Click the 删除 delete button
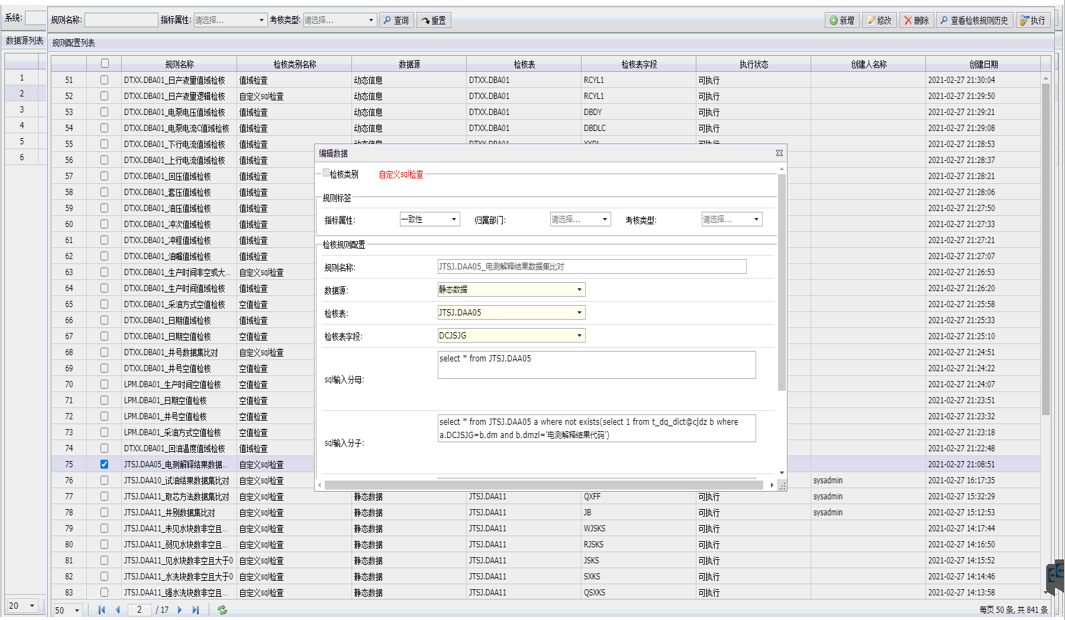The image size is (1065, 620). tap(916, 20)
